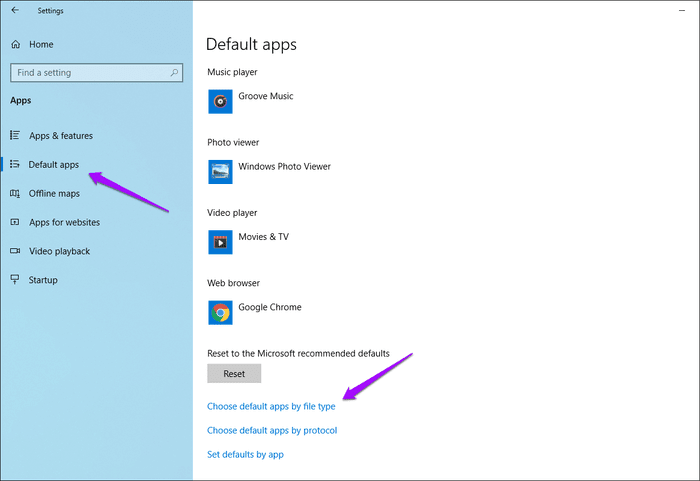Click the Google Chrome icon
This screenshot has width=700, height=481.
(x=220, y=313)
